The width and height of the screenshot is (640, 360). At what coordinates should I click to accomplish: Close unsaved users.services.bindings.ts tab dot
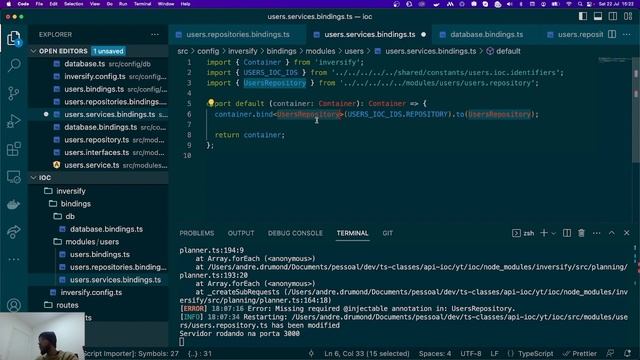(423, 35)
